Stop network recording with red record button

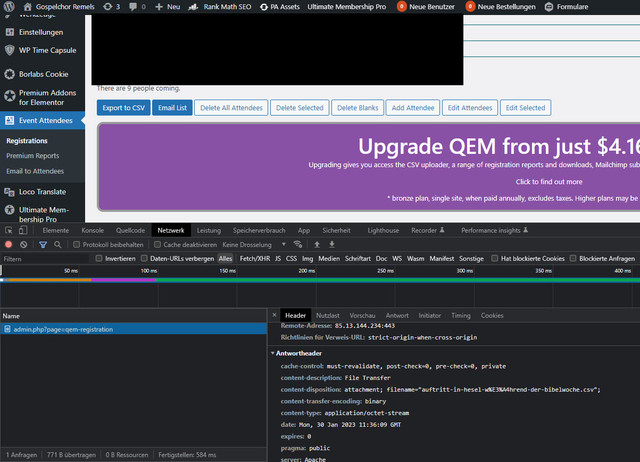(8, 244)
